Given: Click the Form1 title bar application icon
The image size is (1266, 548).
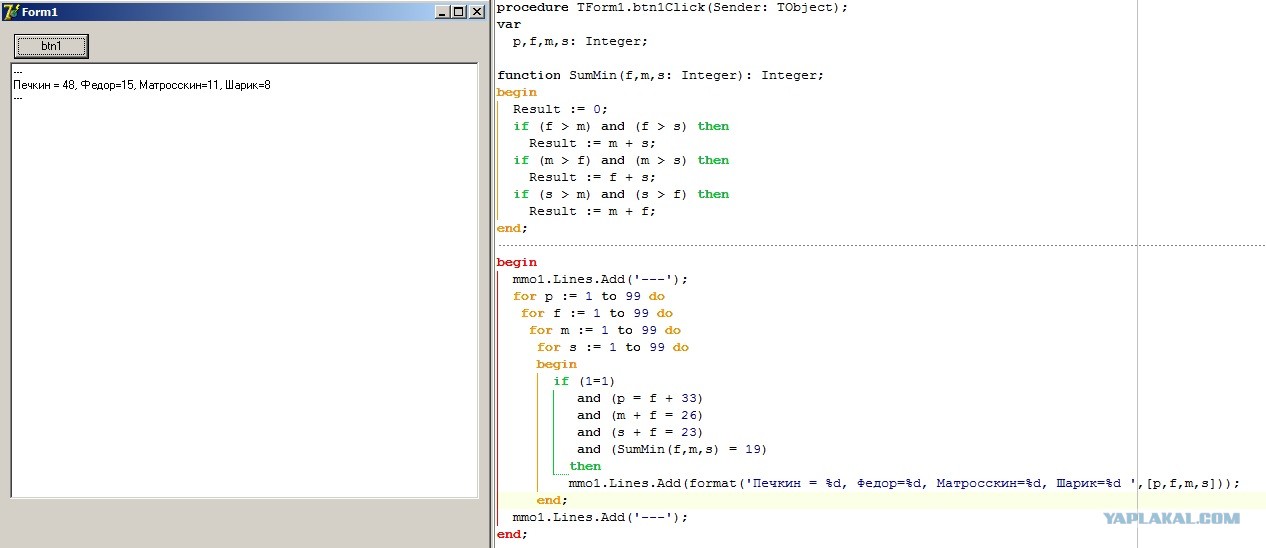Looking at the screenshot, I should point(11,12).
